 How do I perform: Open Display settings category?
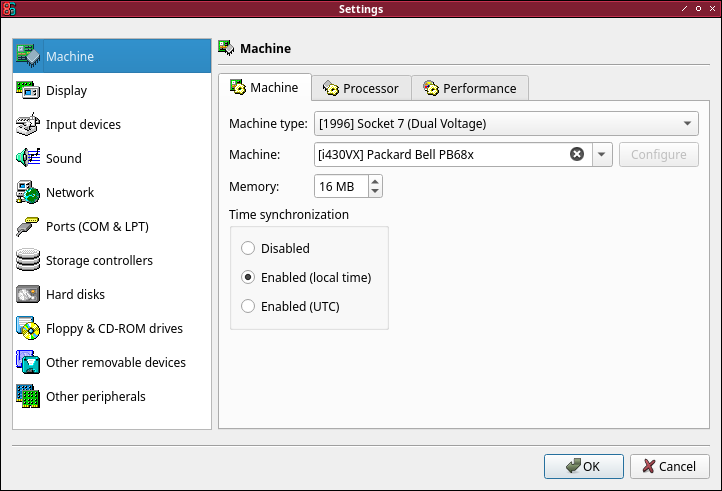tap(112, 90)
